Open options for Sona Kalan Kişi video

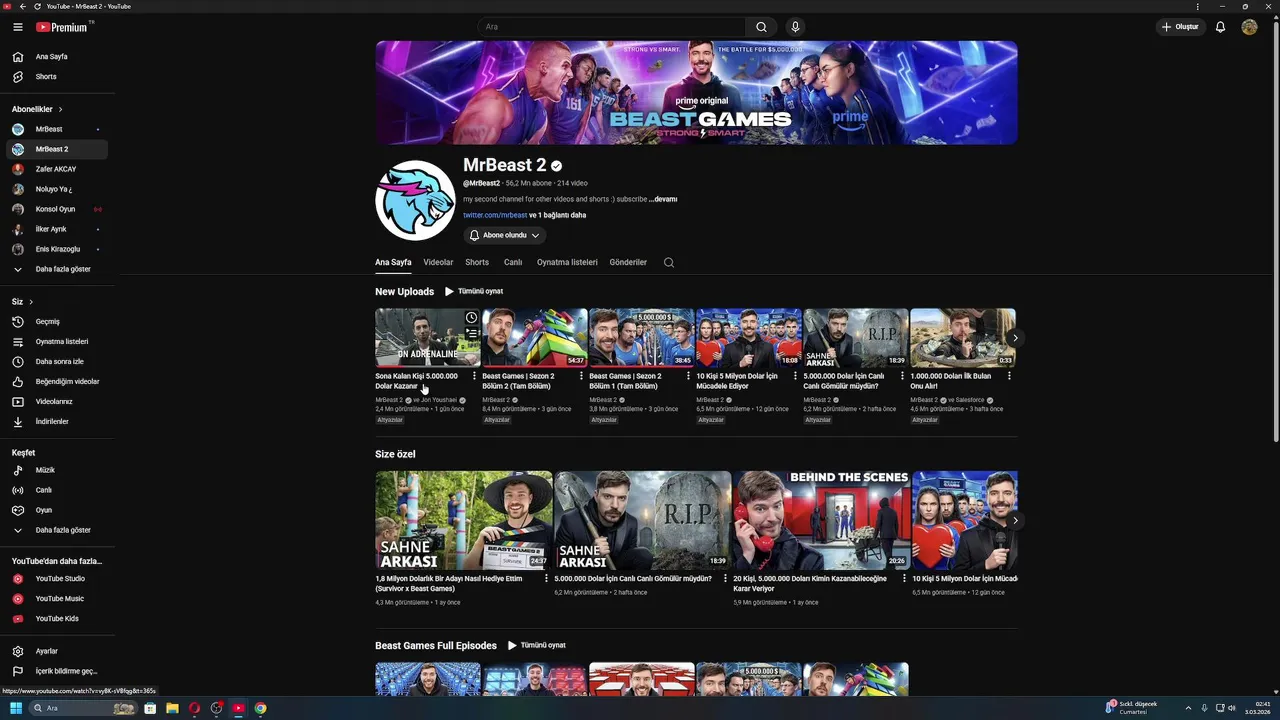[x=474, y=376]
